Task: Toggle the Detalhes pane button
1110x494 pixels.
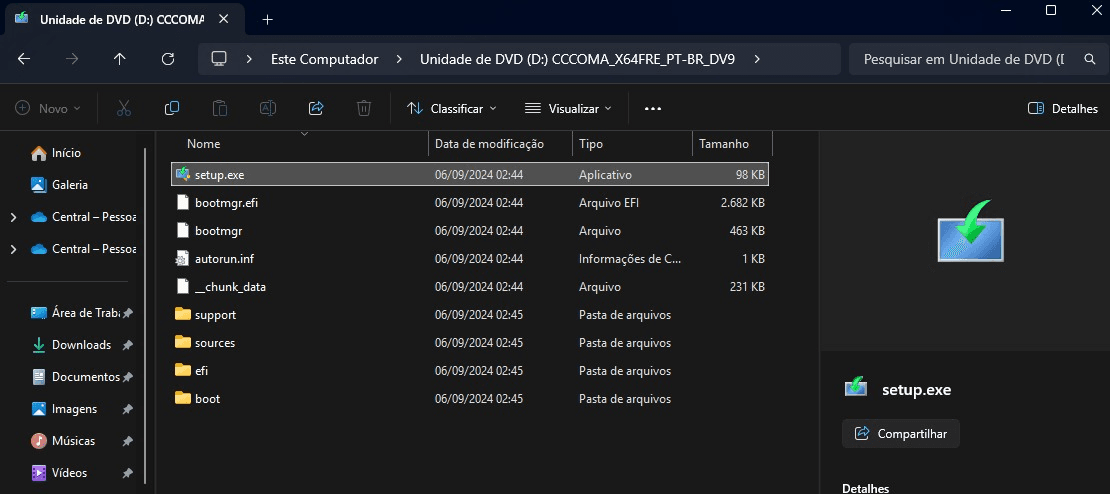Action: click(x=1063, y=108)
